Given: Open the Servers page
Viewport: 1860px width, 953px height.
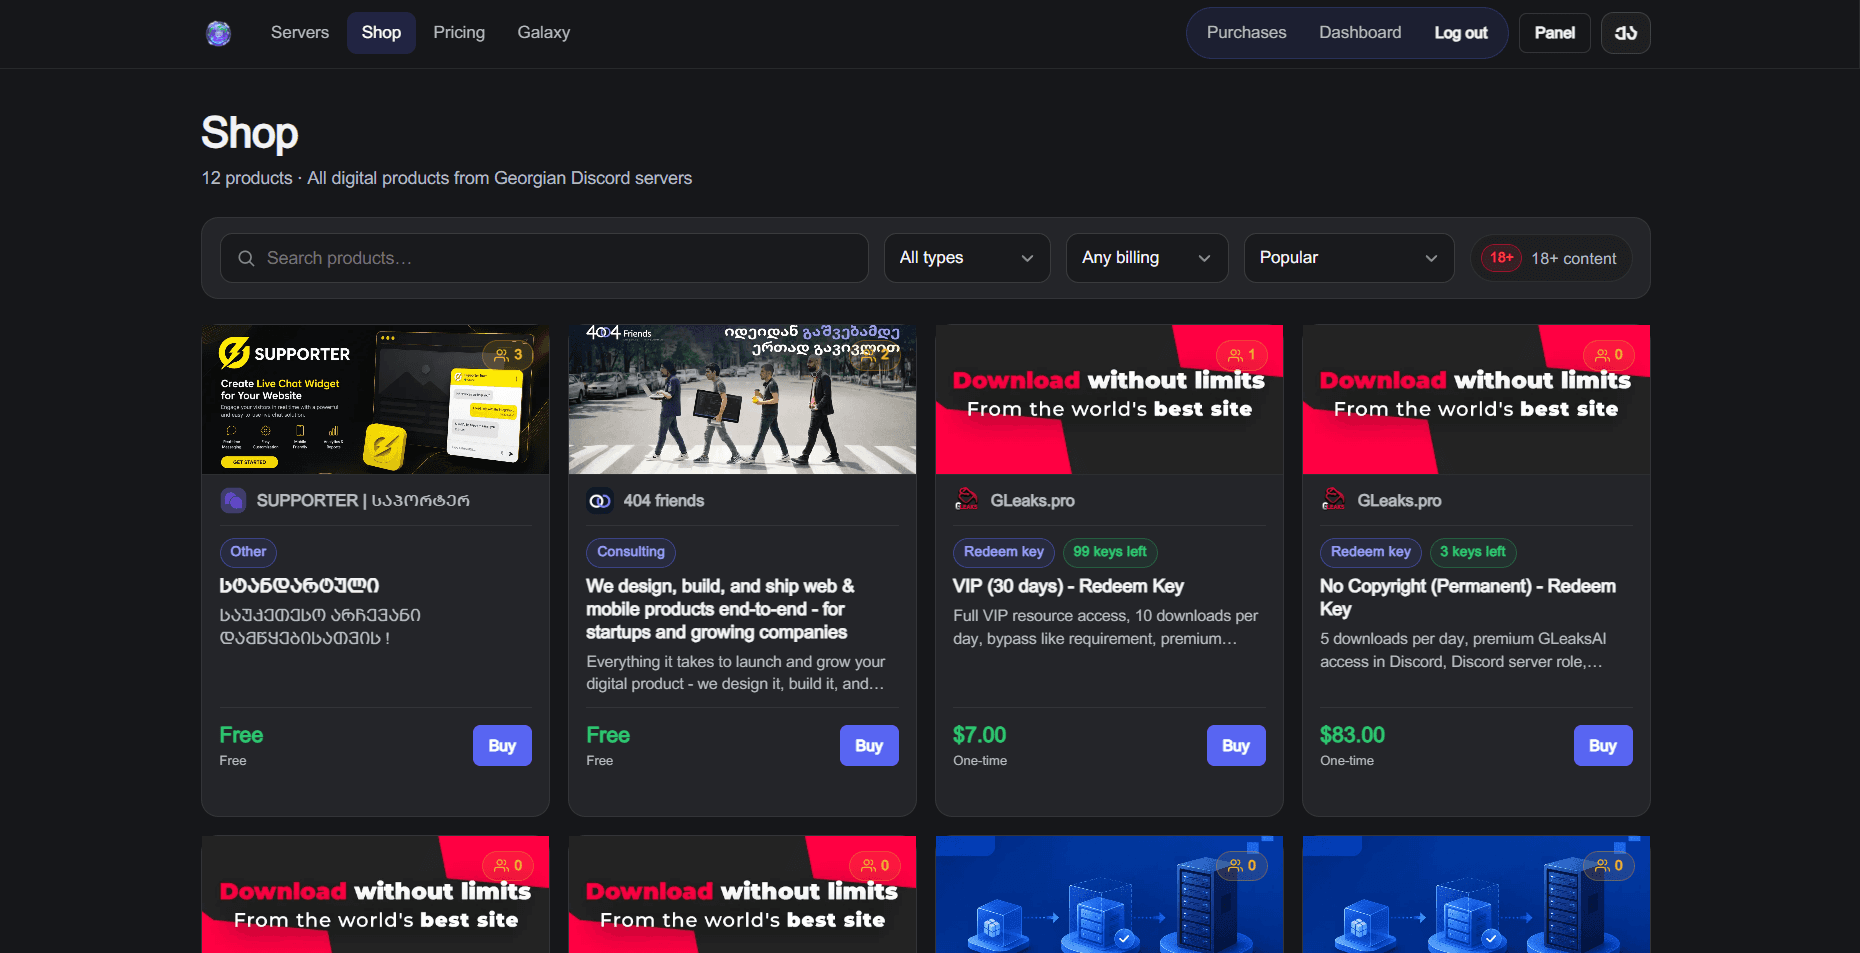Looking at the screenshot, I should pyautogui.click(x=300, y=33).
